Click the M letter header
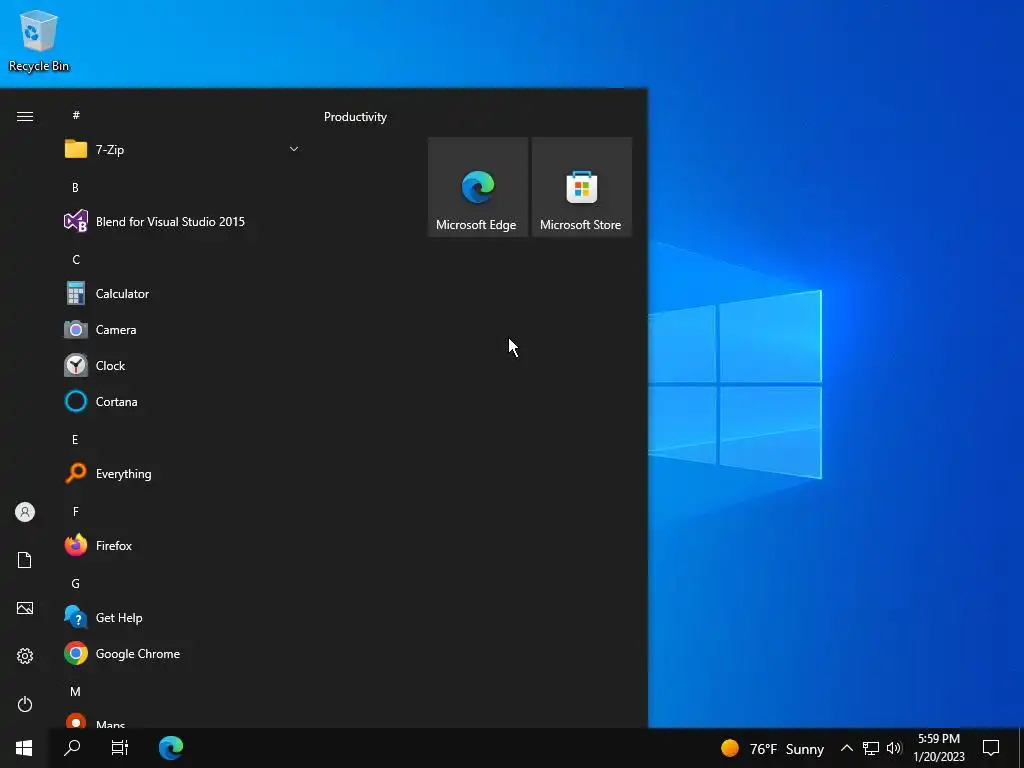 point(75,692)
